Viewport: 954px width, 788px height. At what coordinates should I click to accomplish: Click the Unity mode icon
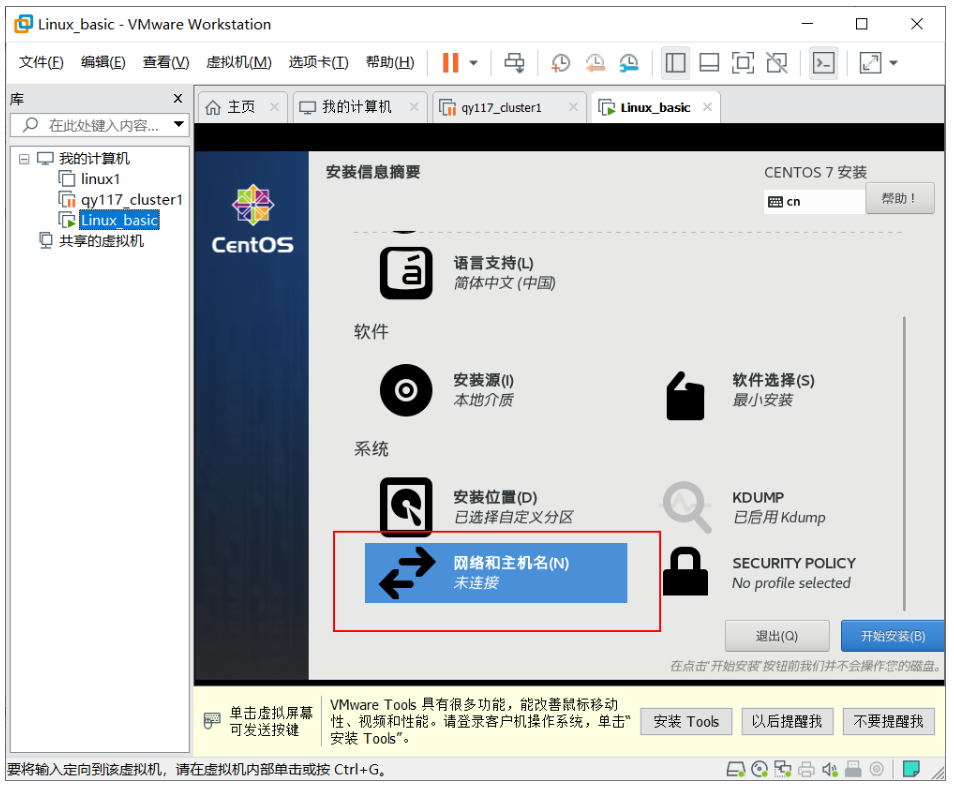(776, 63)
